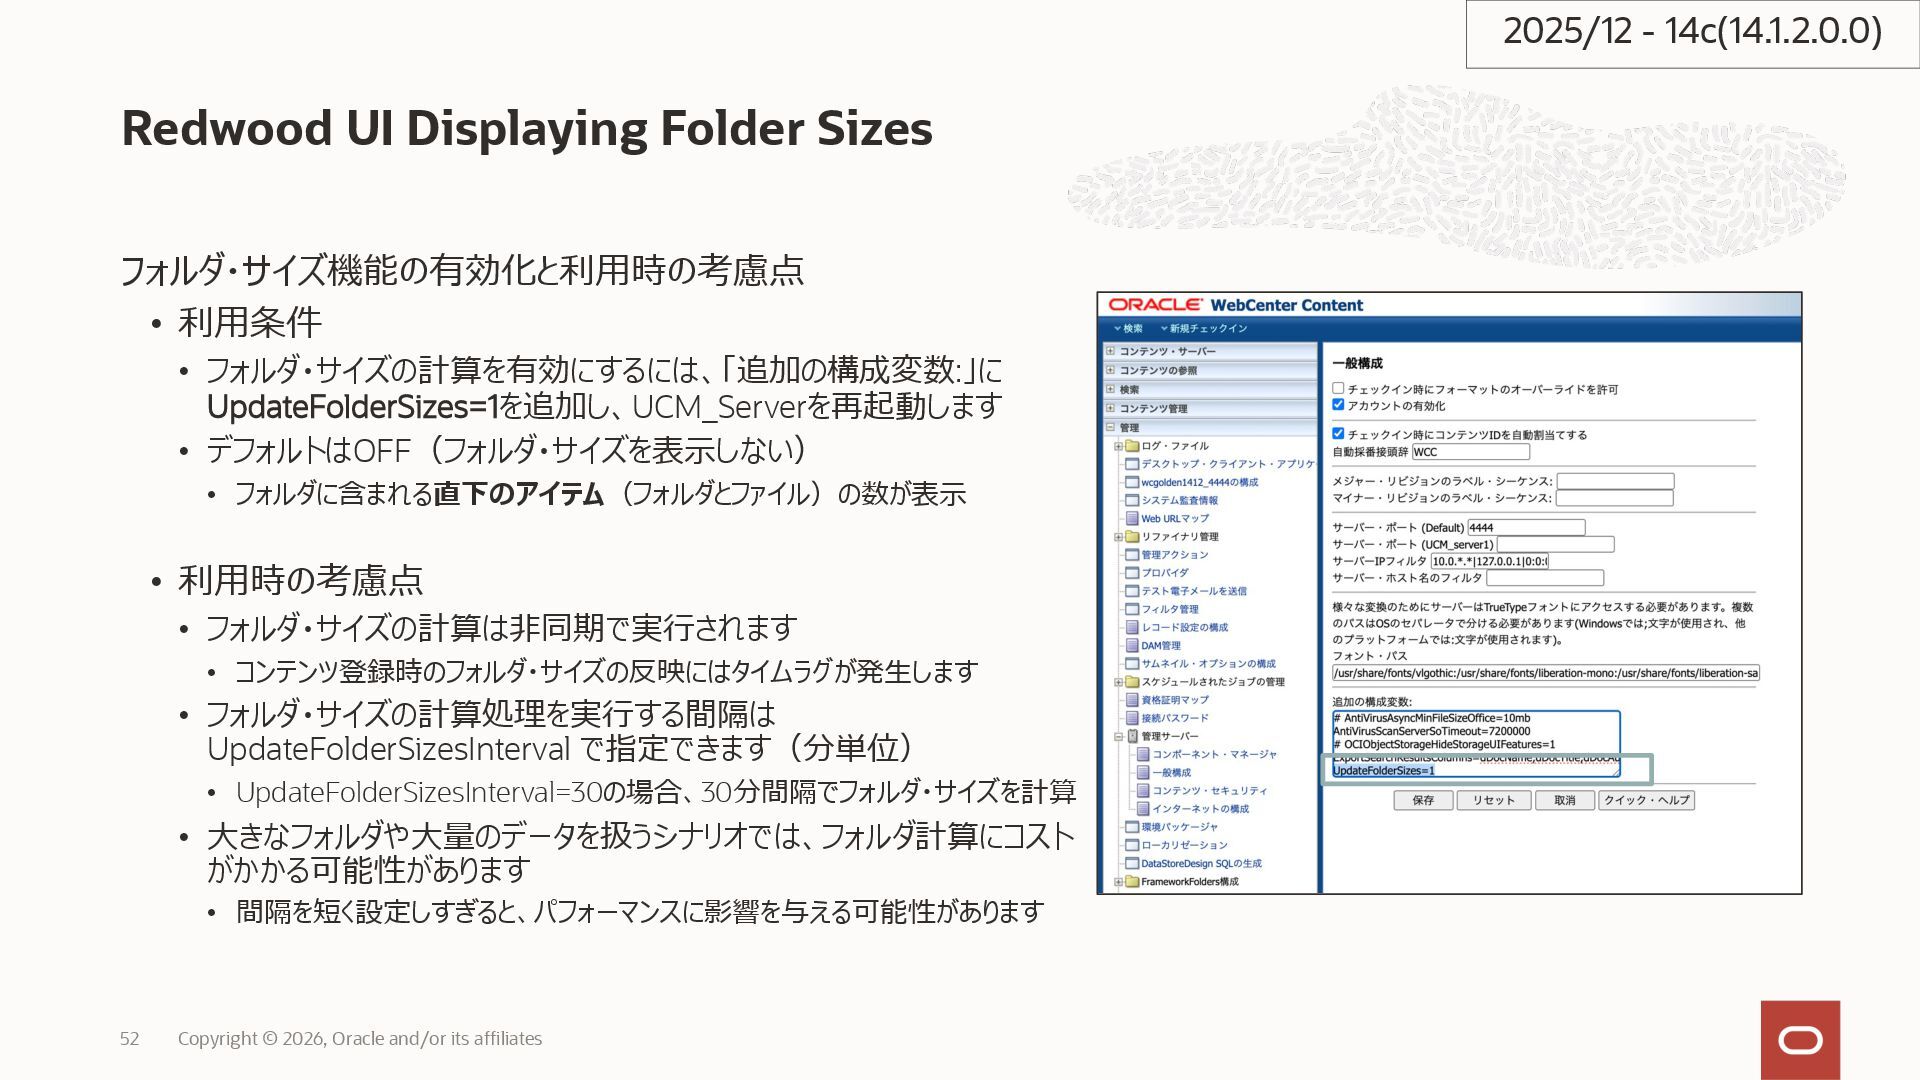Open the 検索 menu in top bar

point(1129,329)
